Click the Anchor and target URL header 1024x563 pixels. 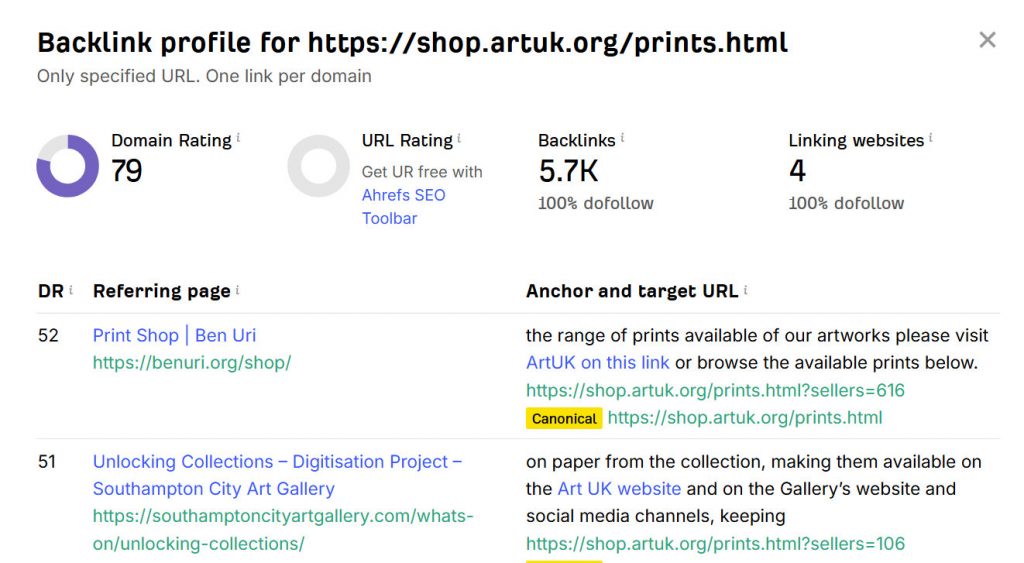[x=632, y=291]
